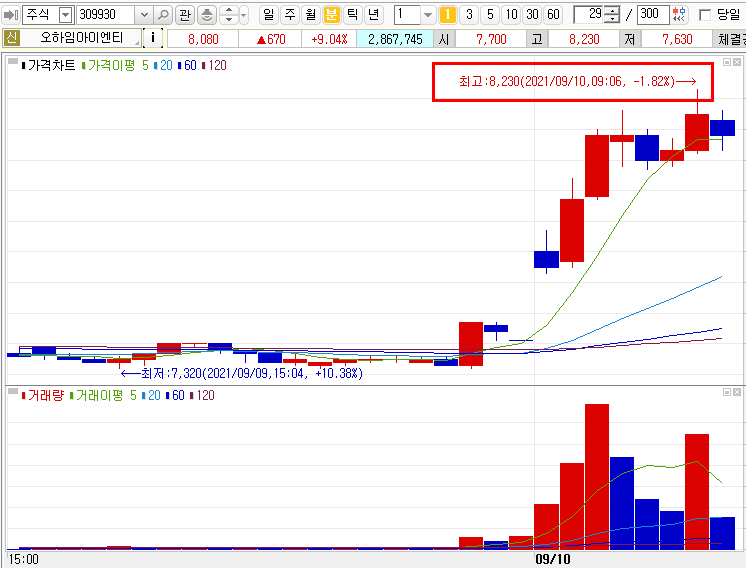Click the volume panel menu icon
746x568 pixels.
(13, 391)
